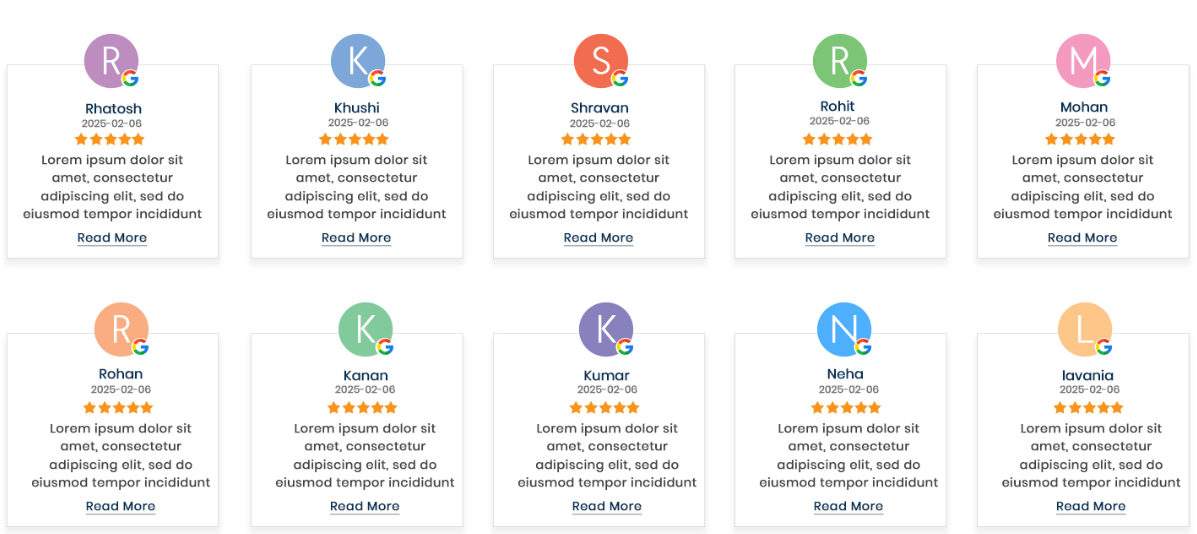This screenshot has height=534, width=1197.
Task: Click Rhatosh's purple R avatar
Action: click(x=111, y=59)
